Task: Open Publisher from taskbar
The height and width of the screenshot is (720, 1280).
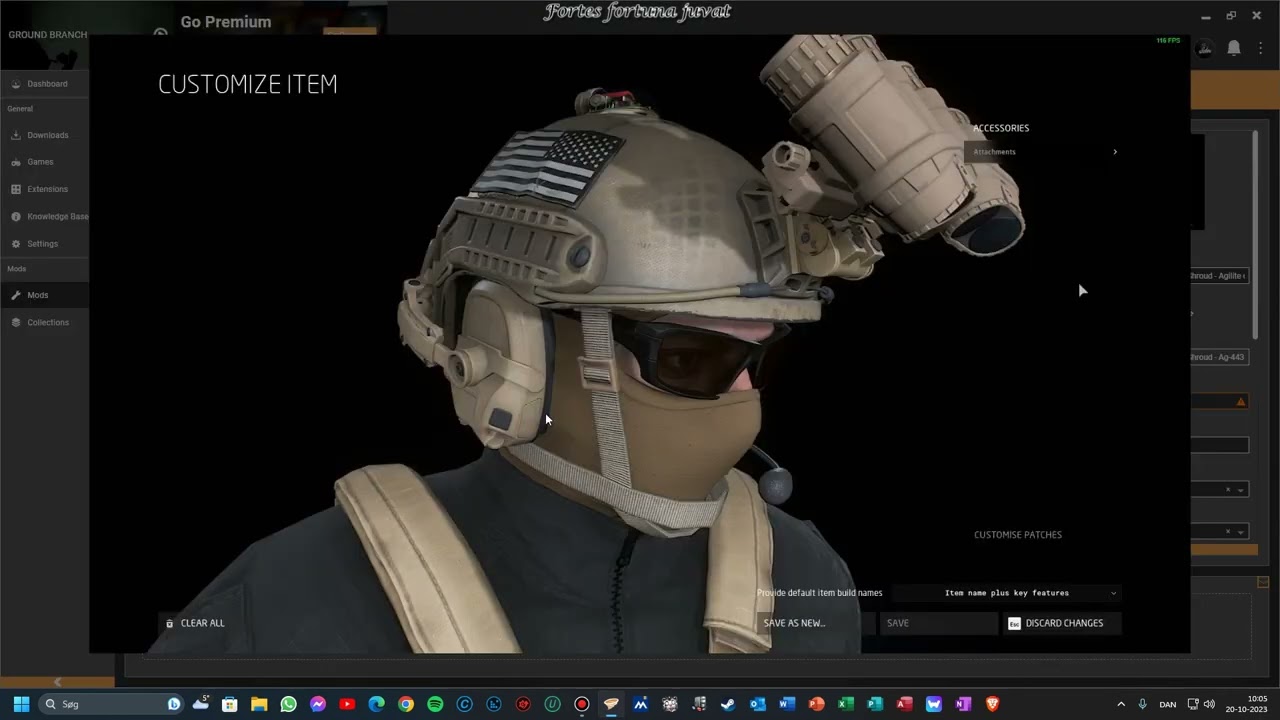Action: [875, 704]
